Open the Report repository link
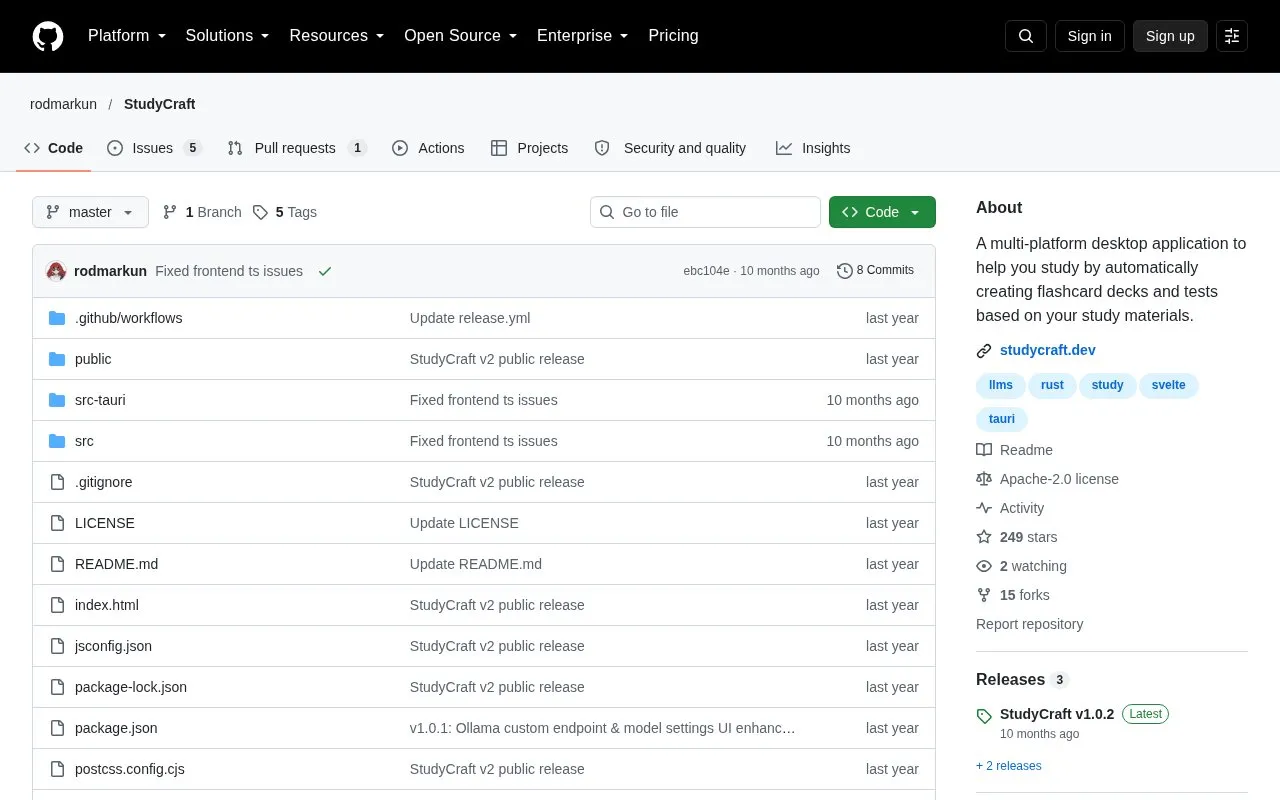The width and height of the screenshot is (1280, 800). point(1030,624)
